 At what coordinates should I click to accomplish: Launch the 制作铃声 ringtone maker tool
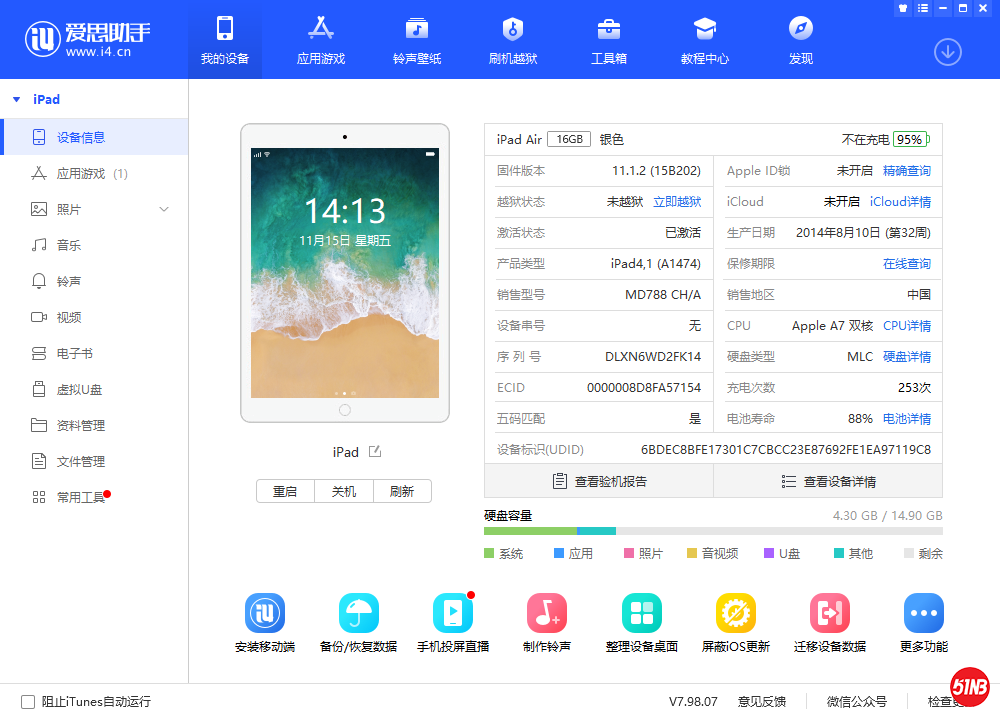pyautogui.click(x=547, y=612)
